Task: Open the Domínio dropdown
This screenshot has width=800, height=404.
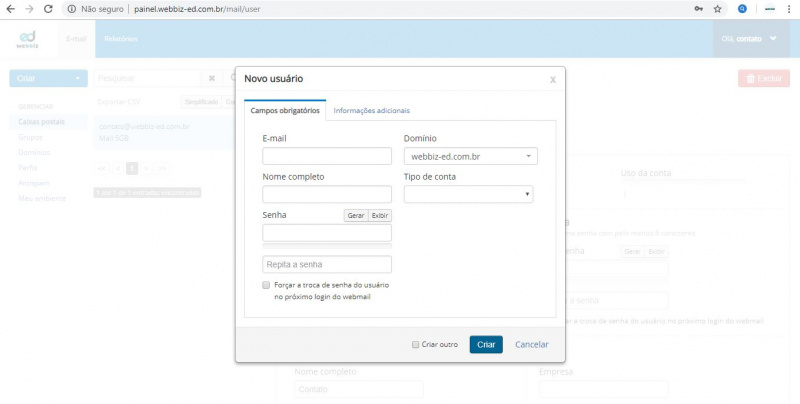Action: [x=470, y=157]
